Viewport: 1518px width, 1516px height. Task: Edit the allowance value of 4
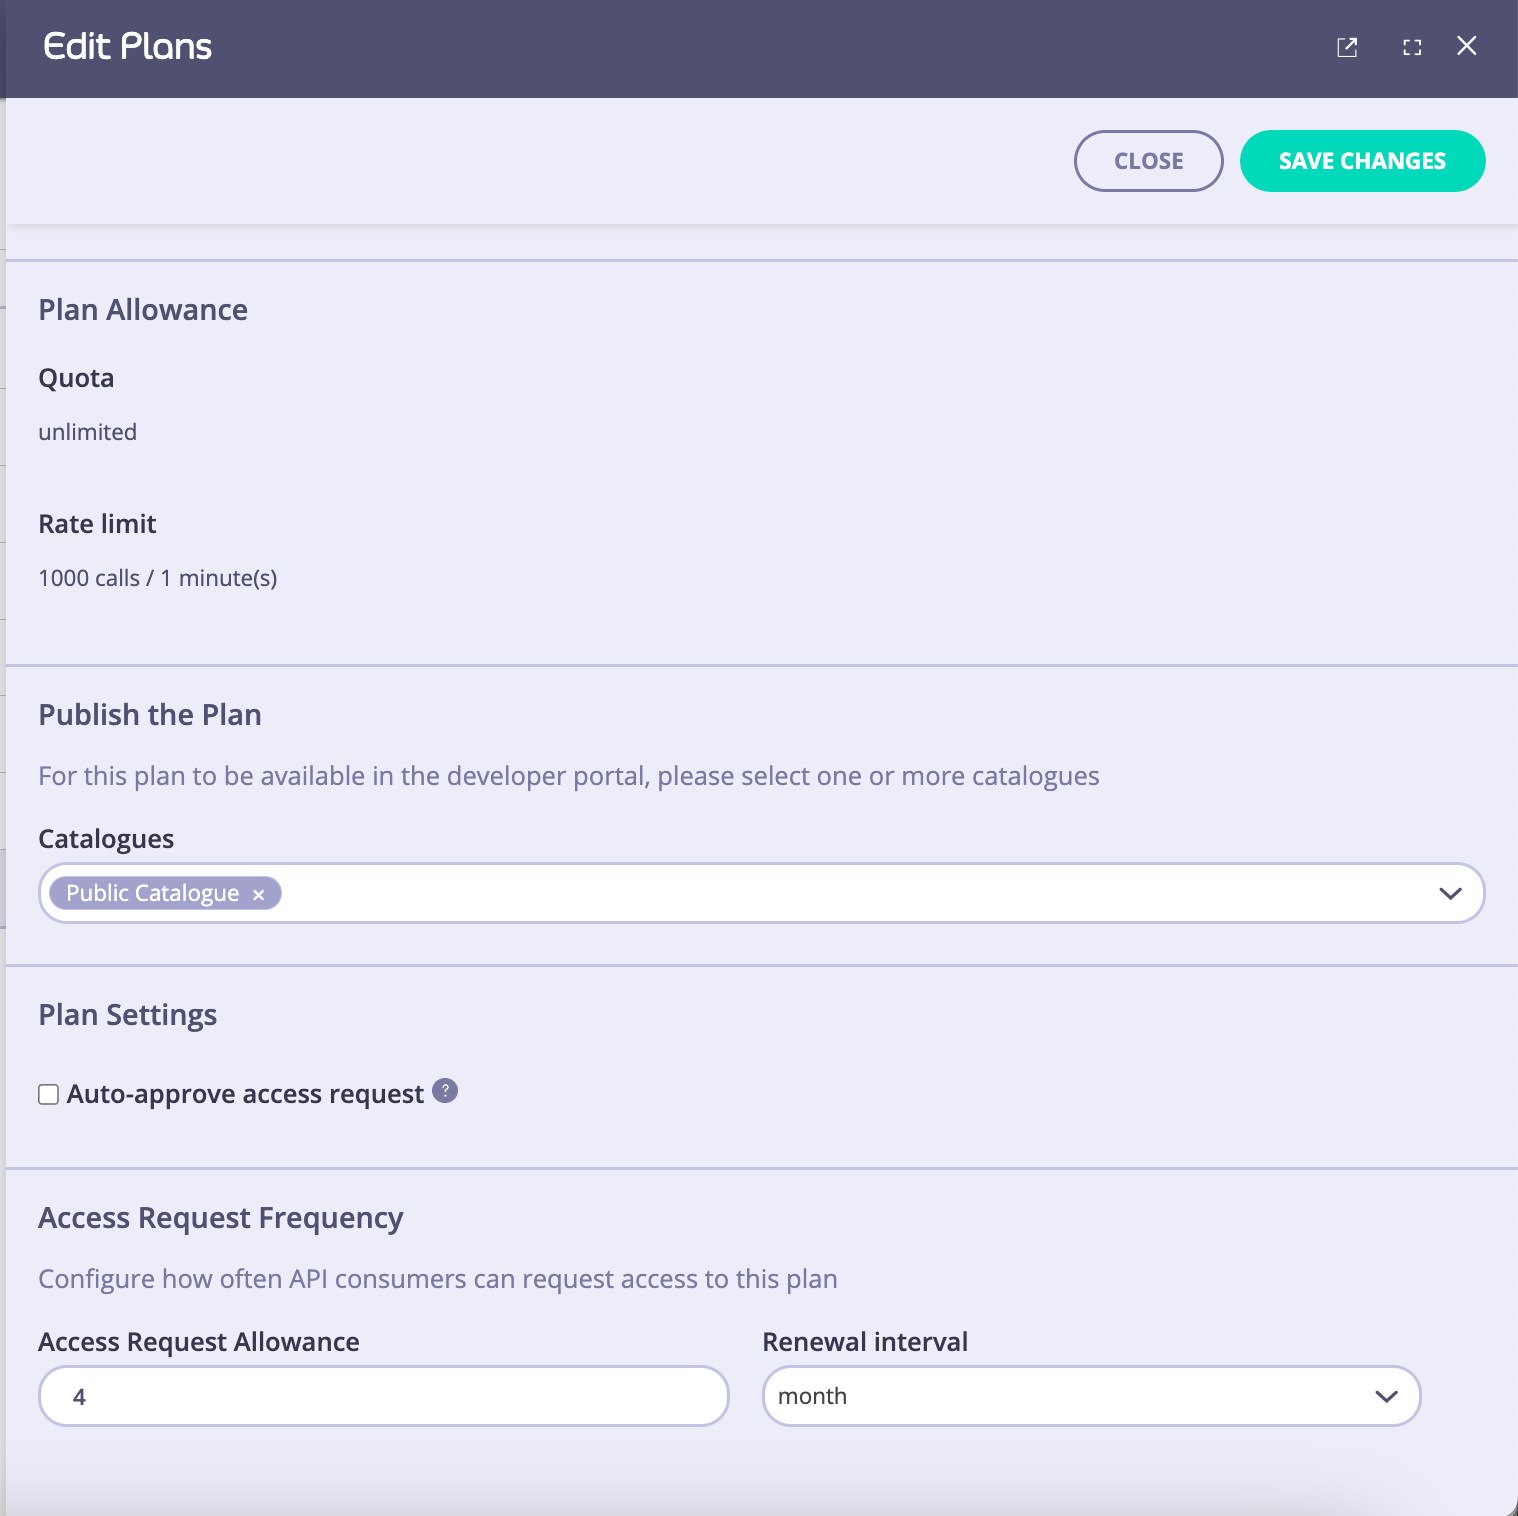click(80, 1396)
